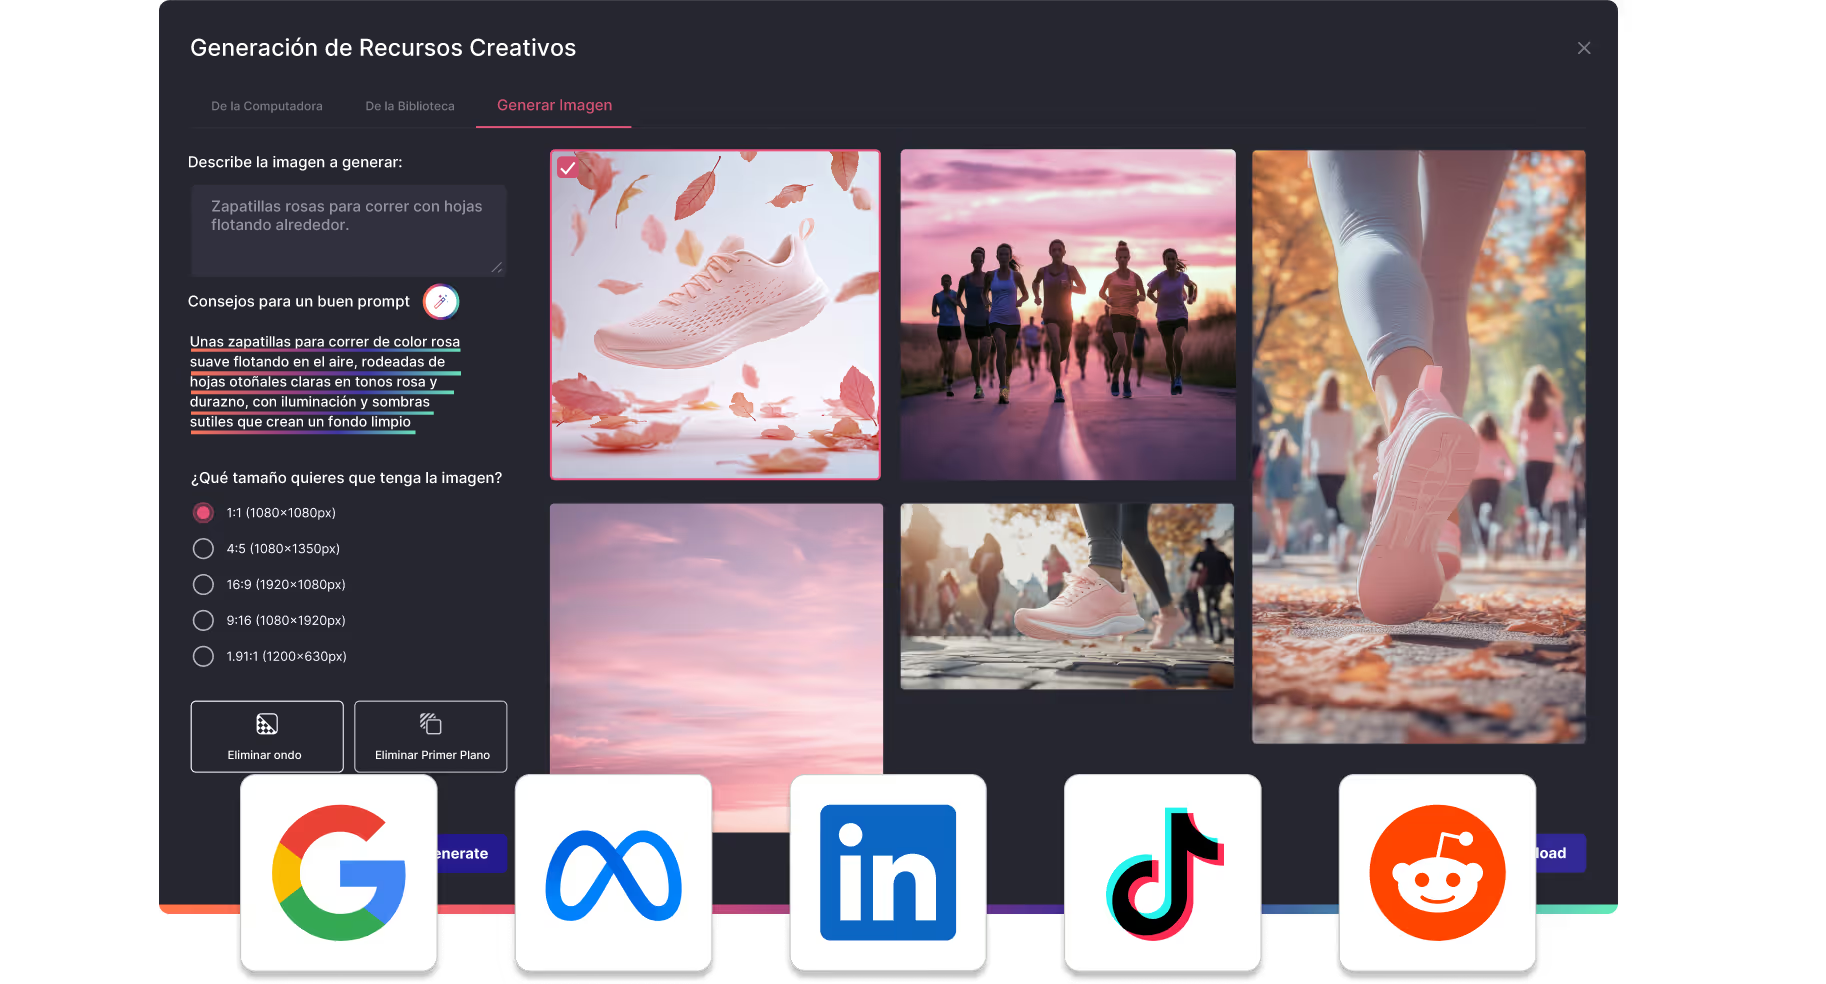
Task: Click the Eliminar Primer Plano button
Action: (x=431, y=736)
